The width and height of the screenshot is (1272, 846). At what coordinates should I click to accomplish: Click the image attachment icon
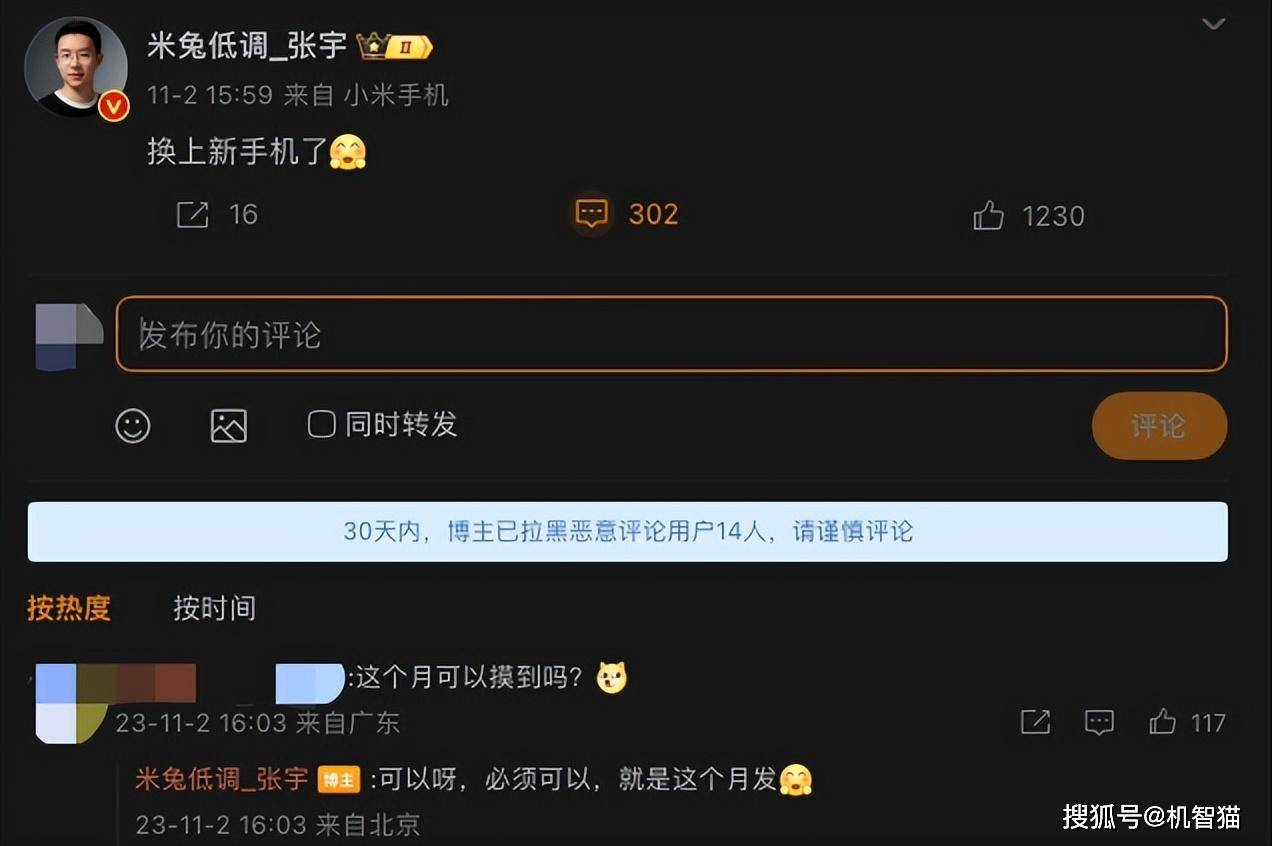coord(229,426)
